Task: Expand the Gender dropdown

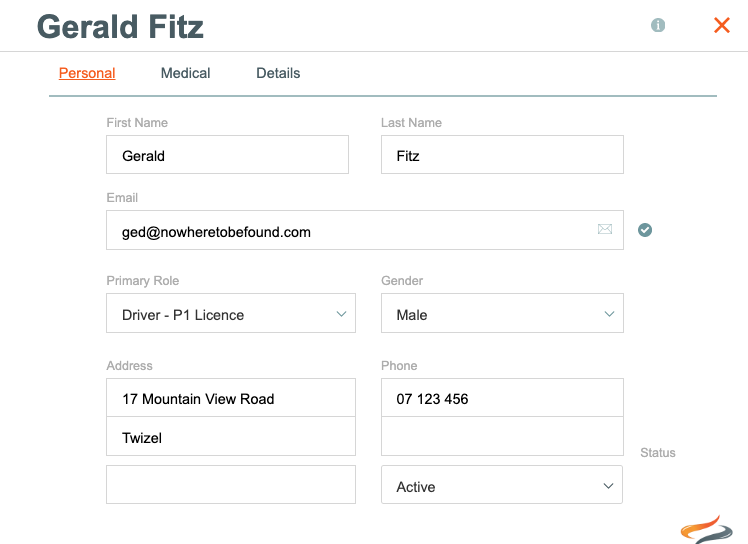Action: point(502,313)
